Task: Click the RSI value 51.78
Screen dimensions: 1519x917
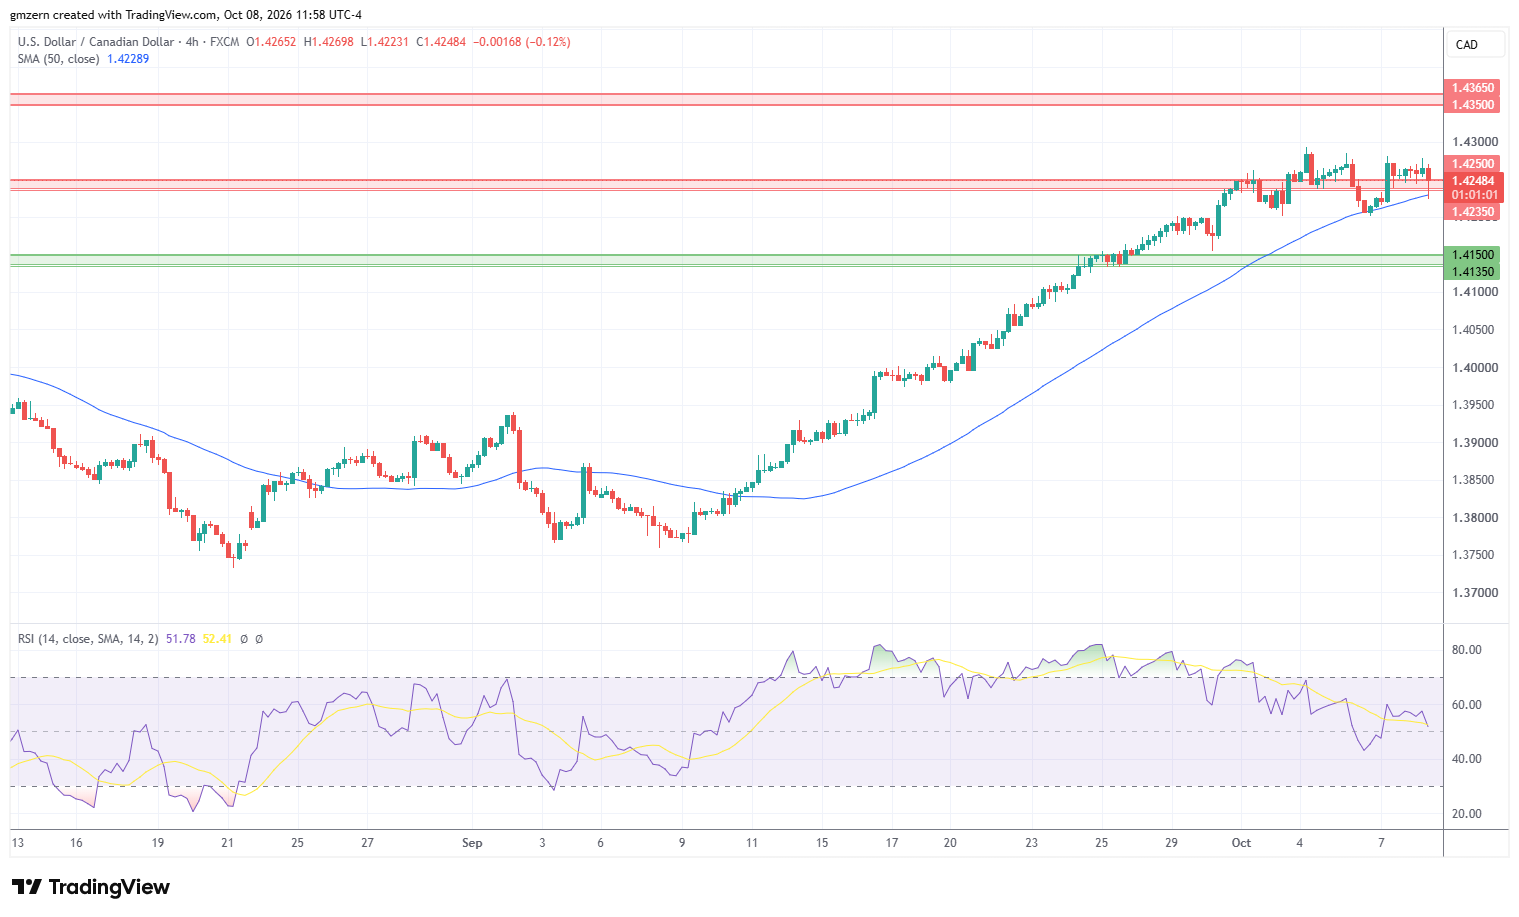Action: [181, 639]
